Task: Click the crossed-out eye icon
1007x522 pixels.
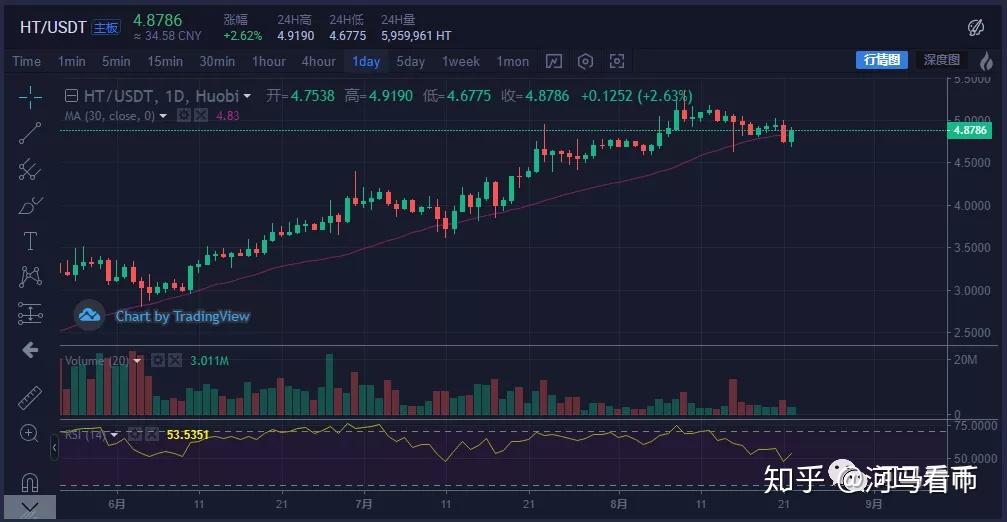Action: point(976,27)
